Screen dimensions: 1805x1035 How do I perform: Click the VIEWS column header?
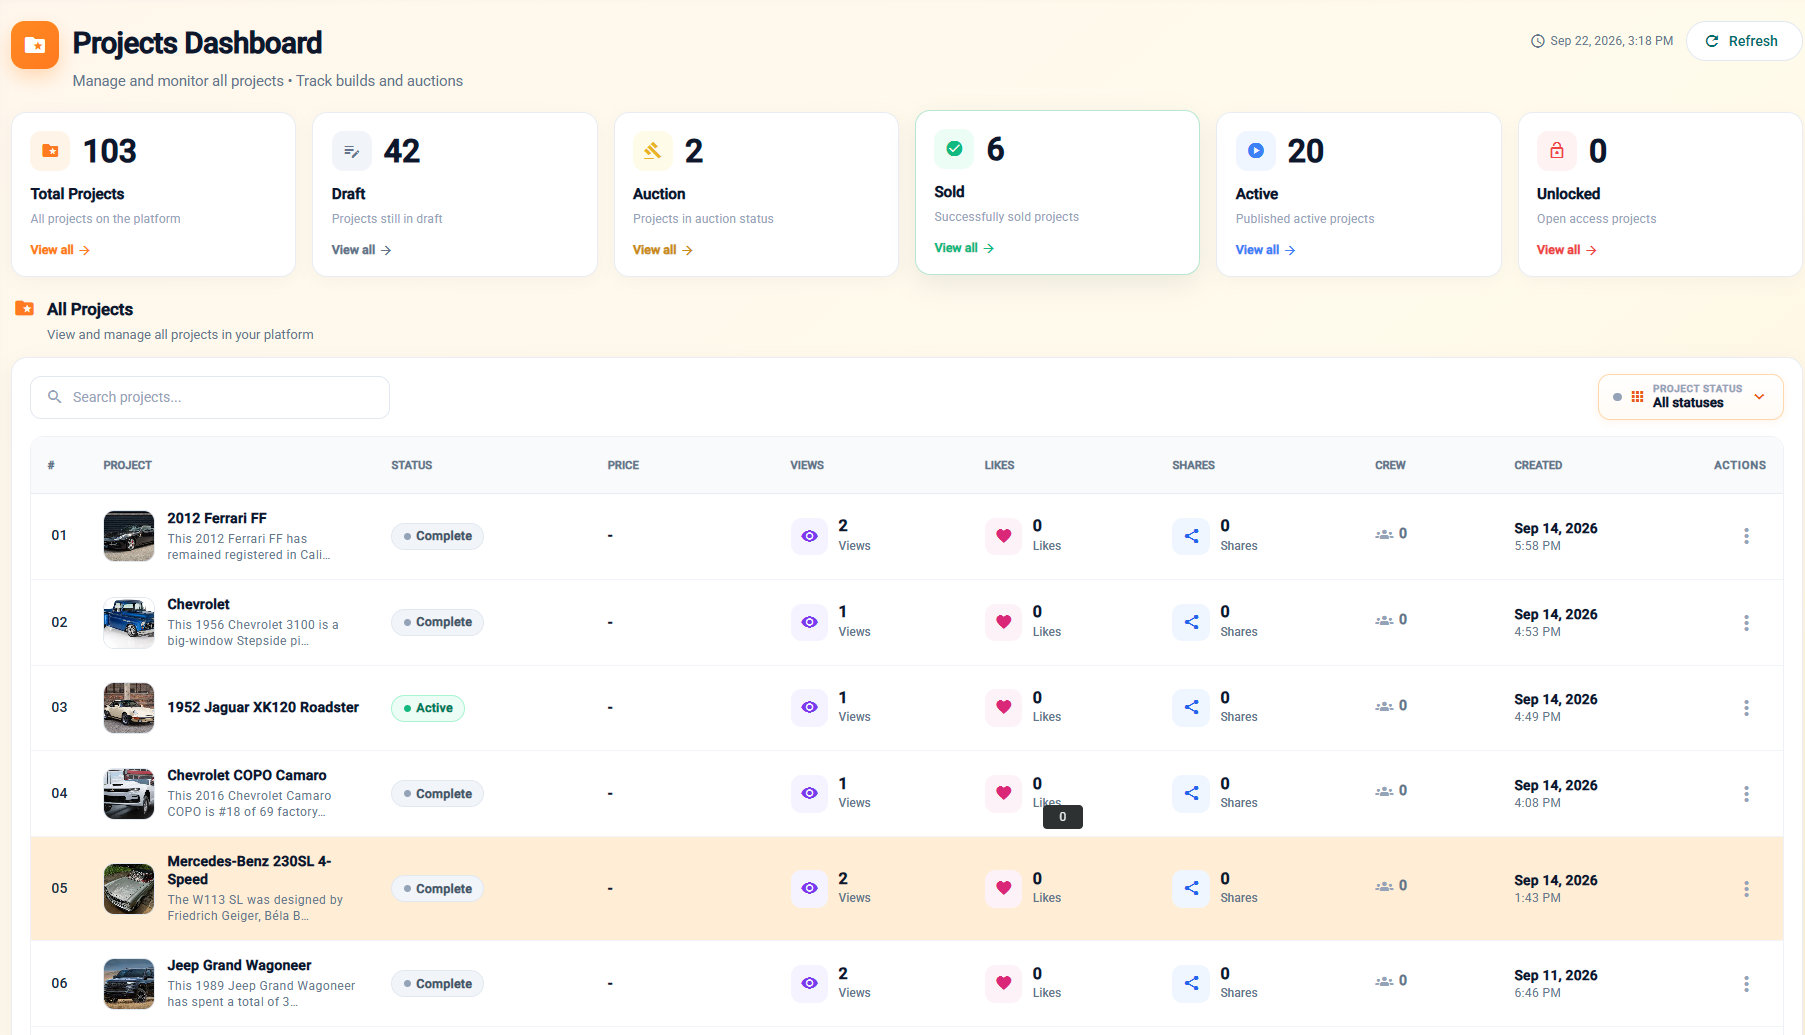807,465
